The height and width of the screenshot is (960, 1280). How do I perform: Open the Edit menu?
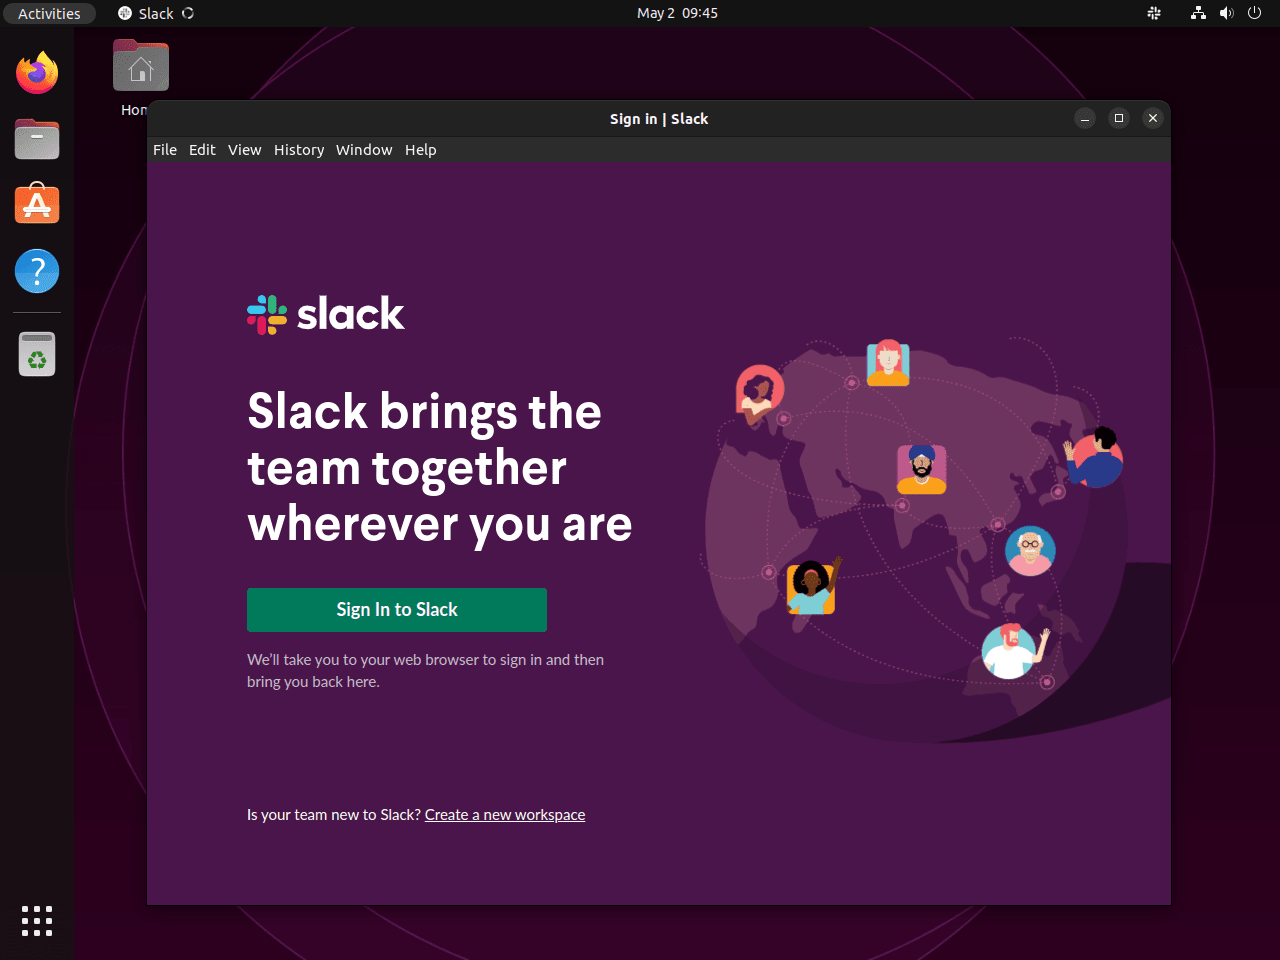[202, 150]
